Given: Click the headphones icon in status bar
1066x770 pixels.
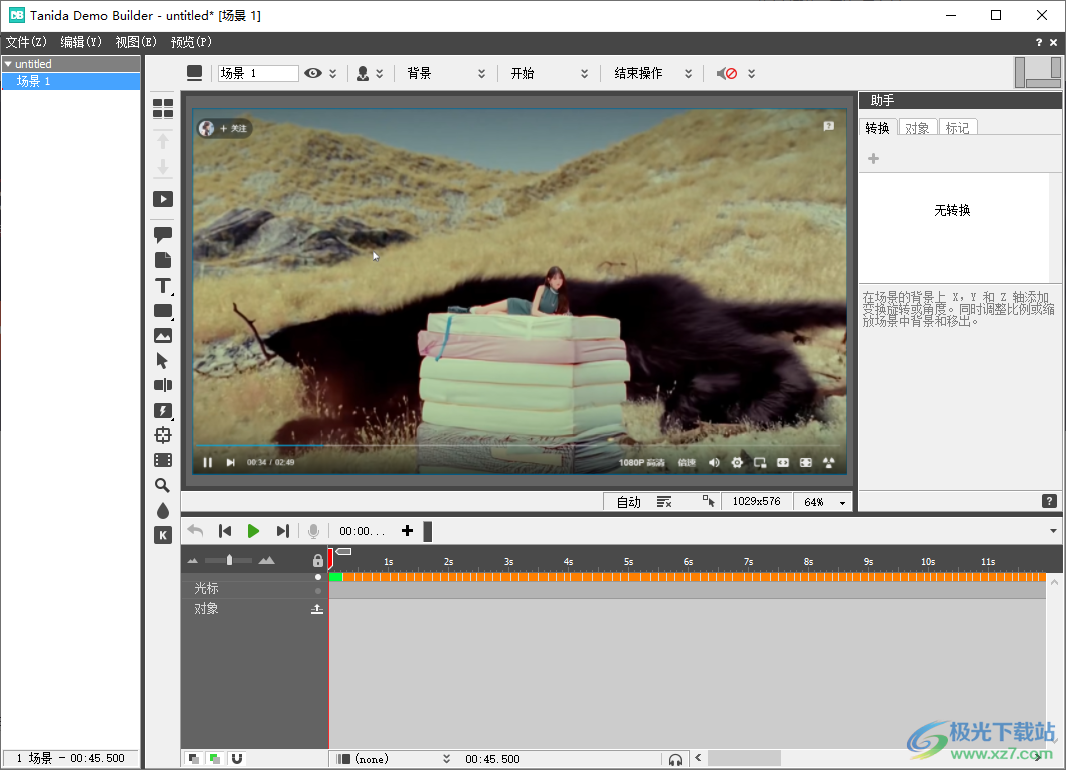Looking at the screenshot, I should [675, 759].
